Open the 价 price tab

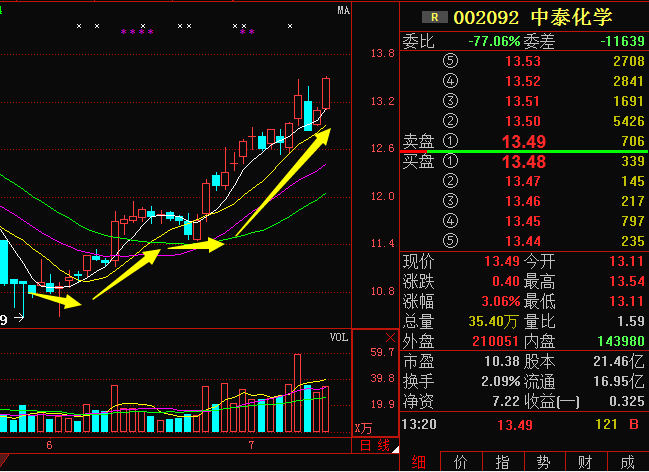[460, 462]
